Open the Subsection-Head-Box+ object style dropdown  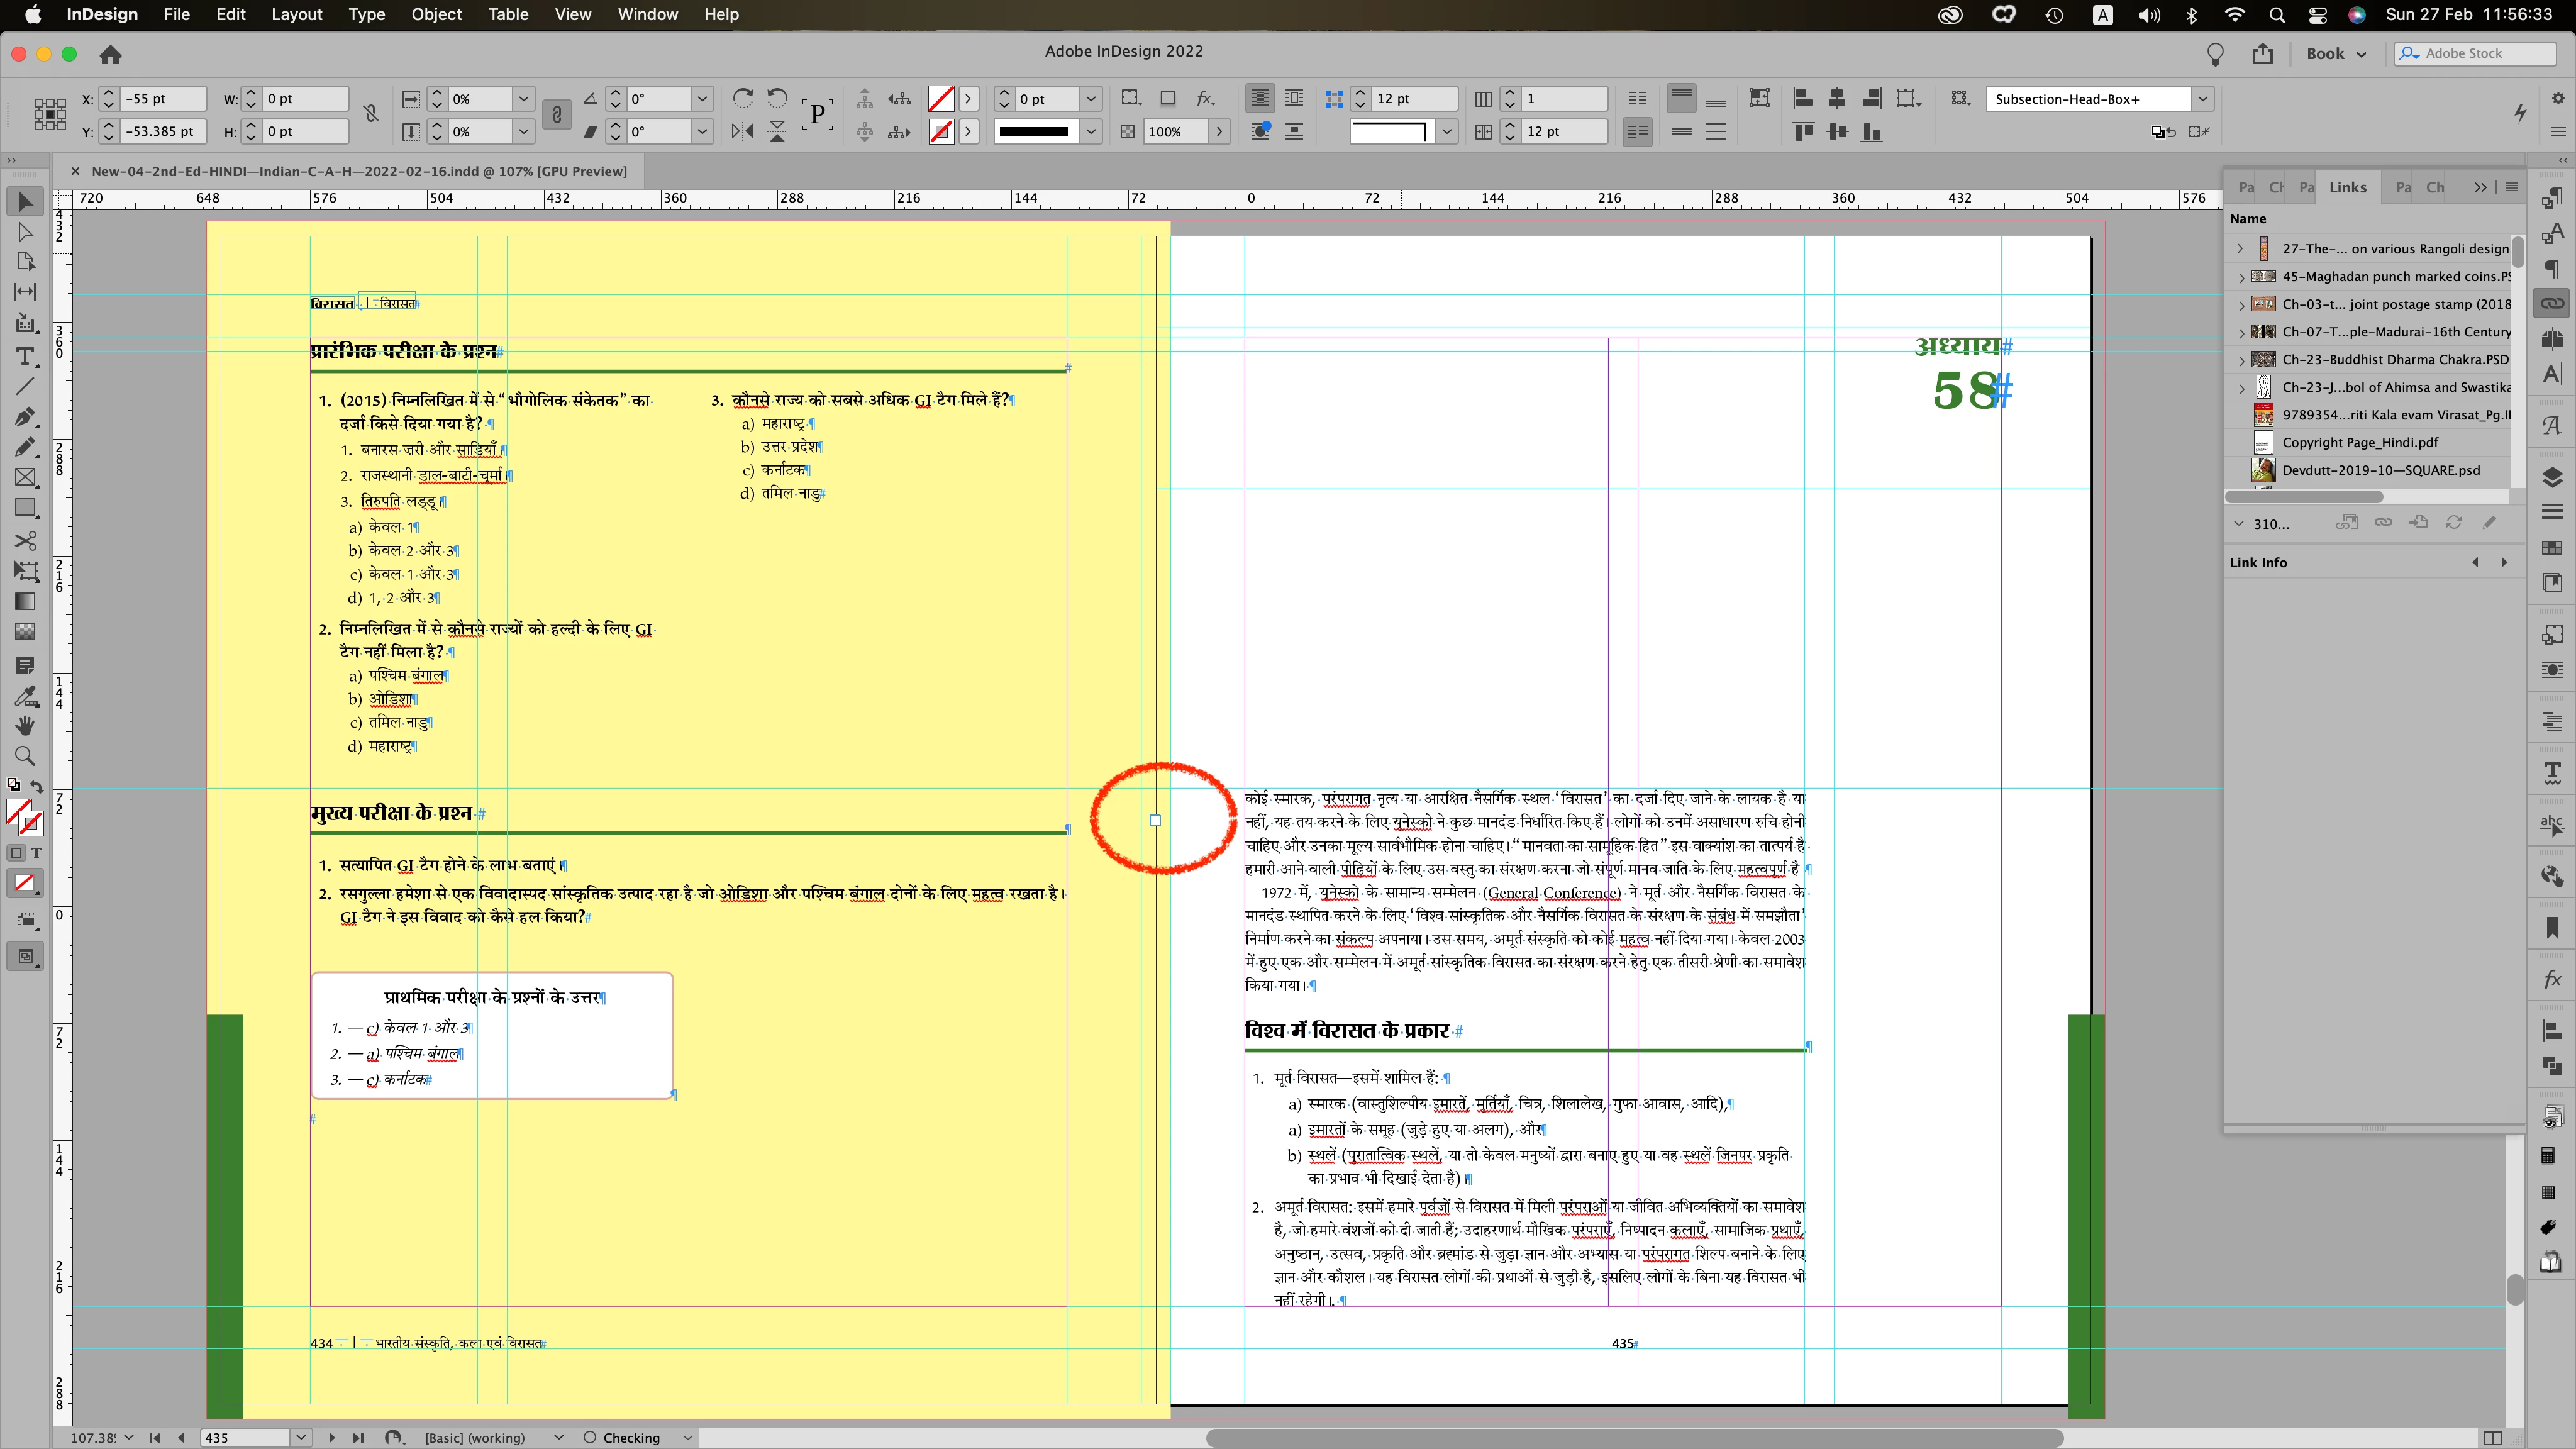pos(2202,99)
